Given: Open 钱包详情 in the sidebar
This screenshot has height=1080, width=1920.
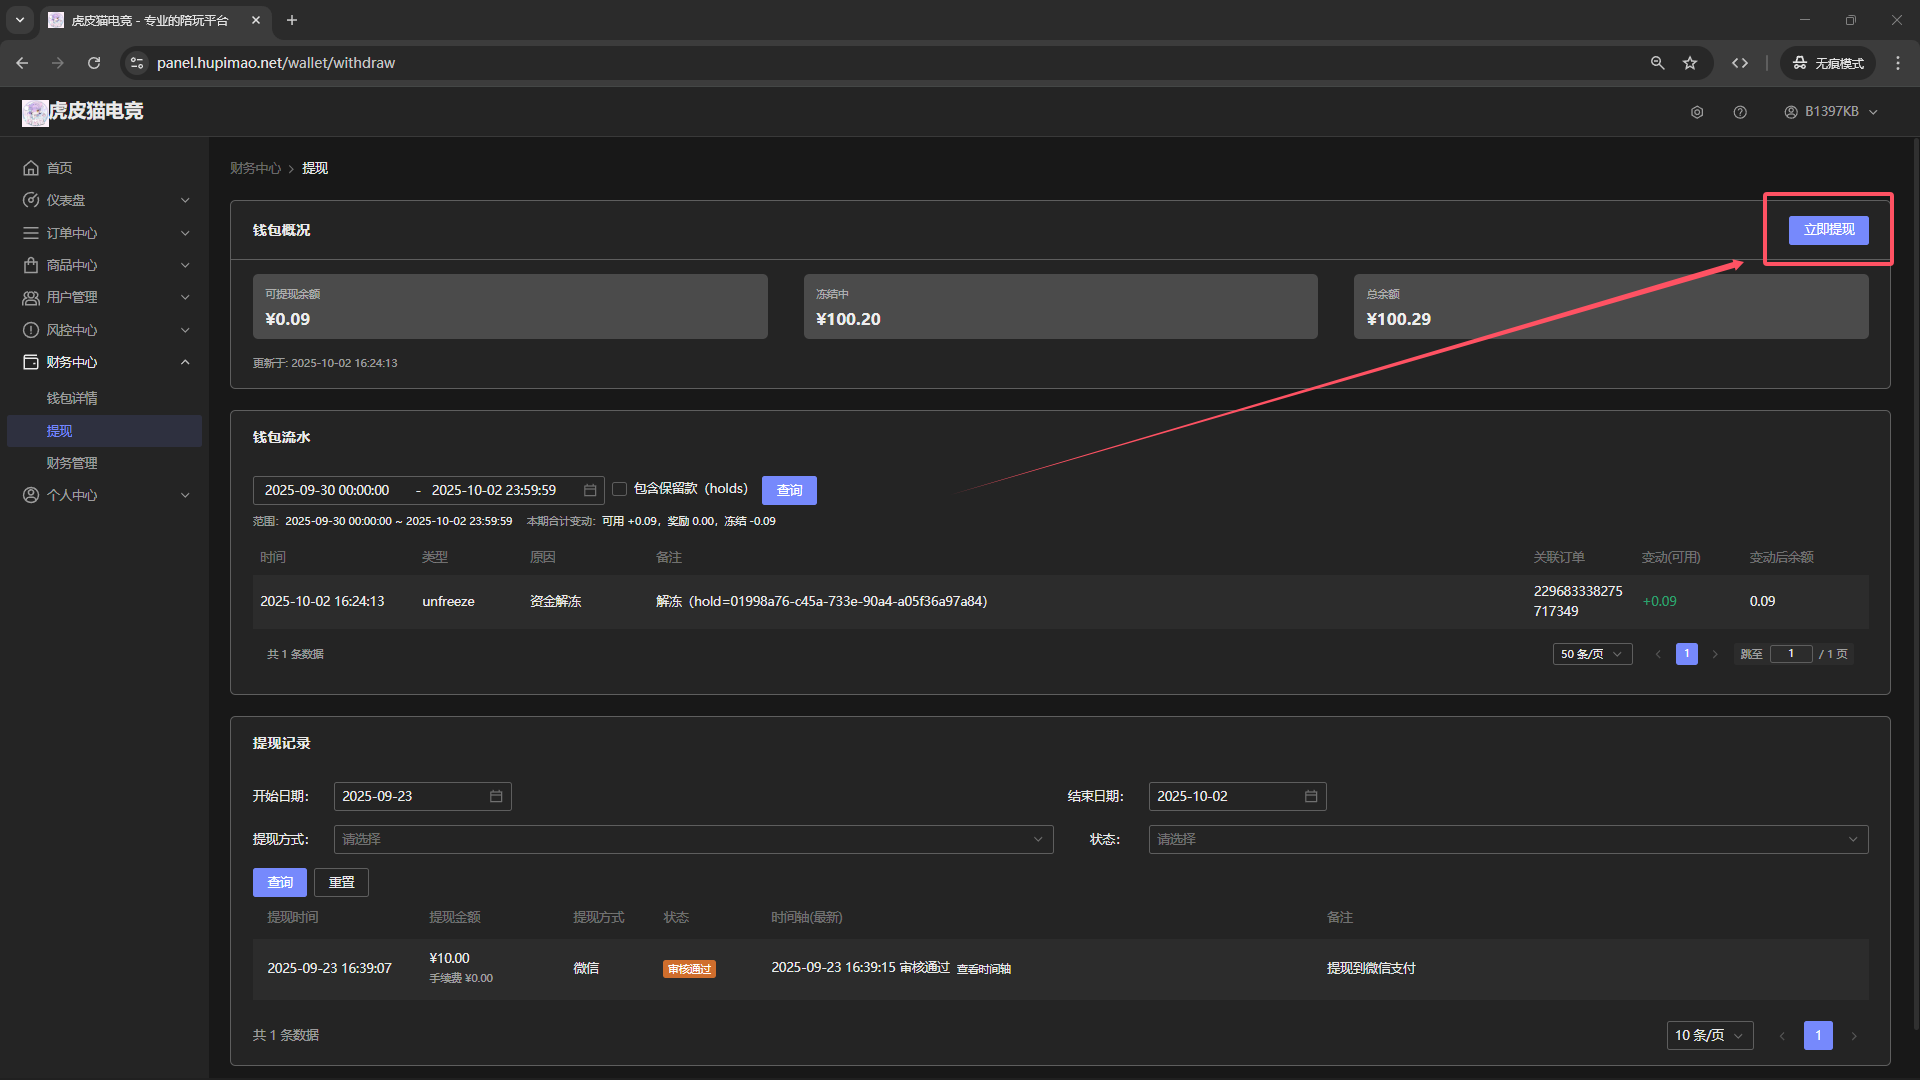Looking at the screenshot, I should pyautogui.click(x=72, y=398).
